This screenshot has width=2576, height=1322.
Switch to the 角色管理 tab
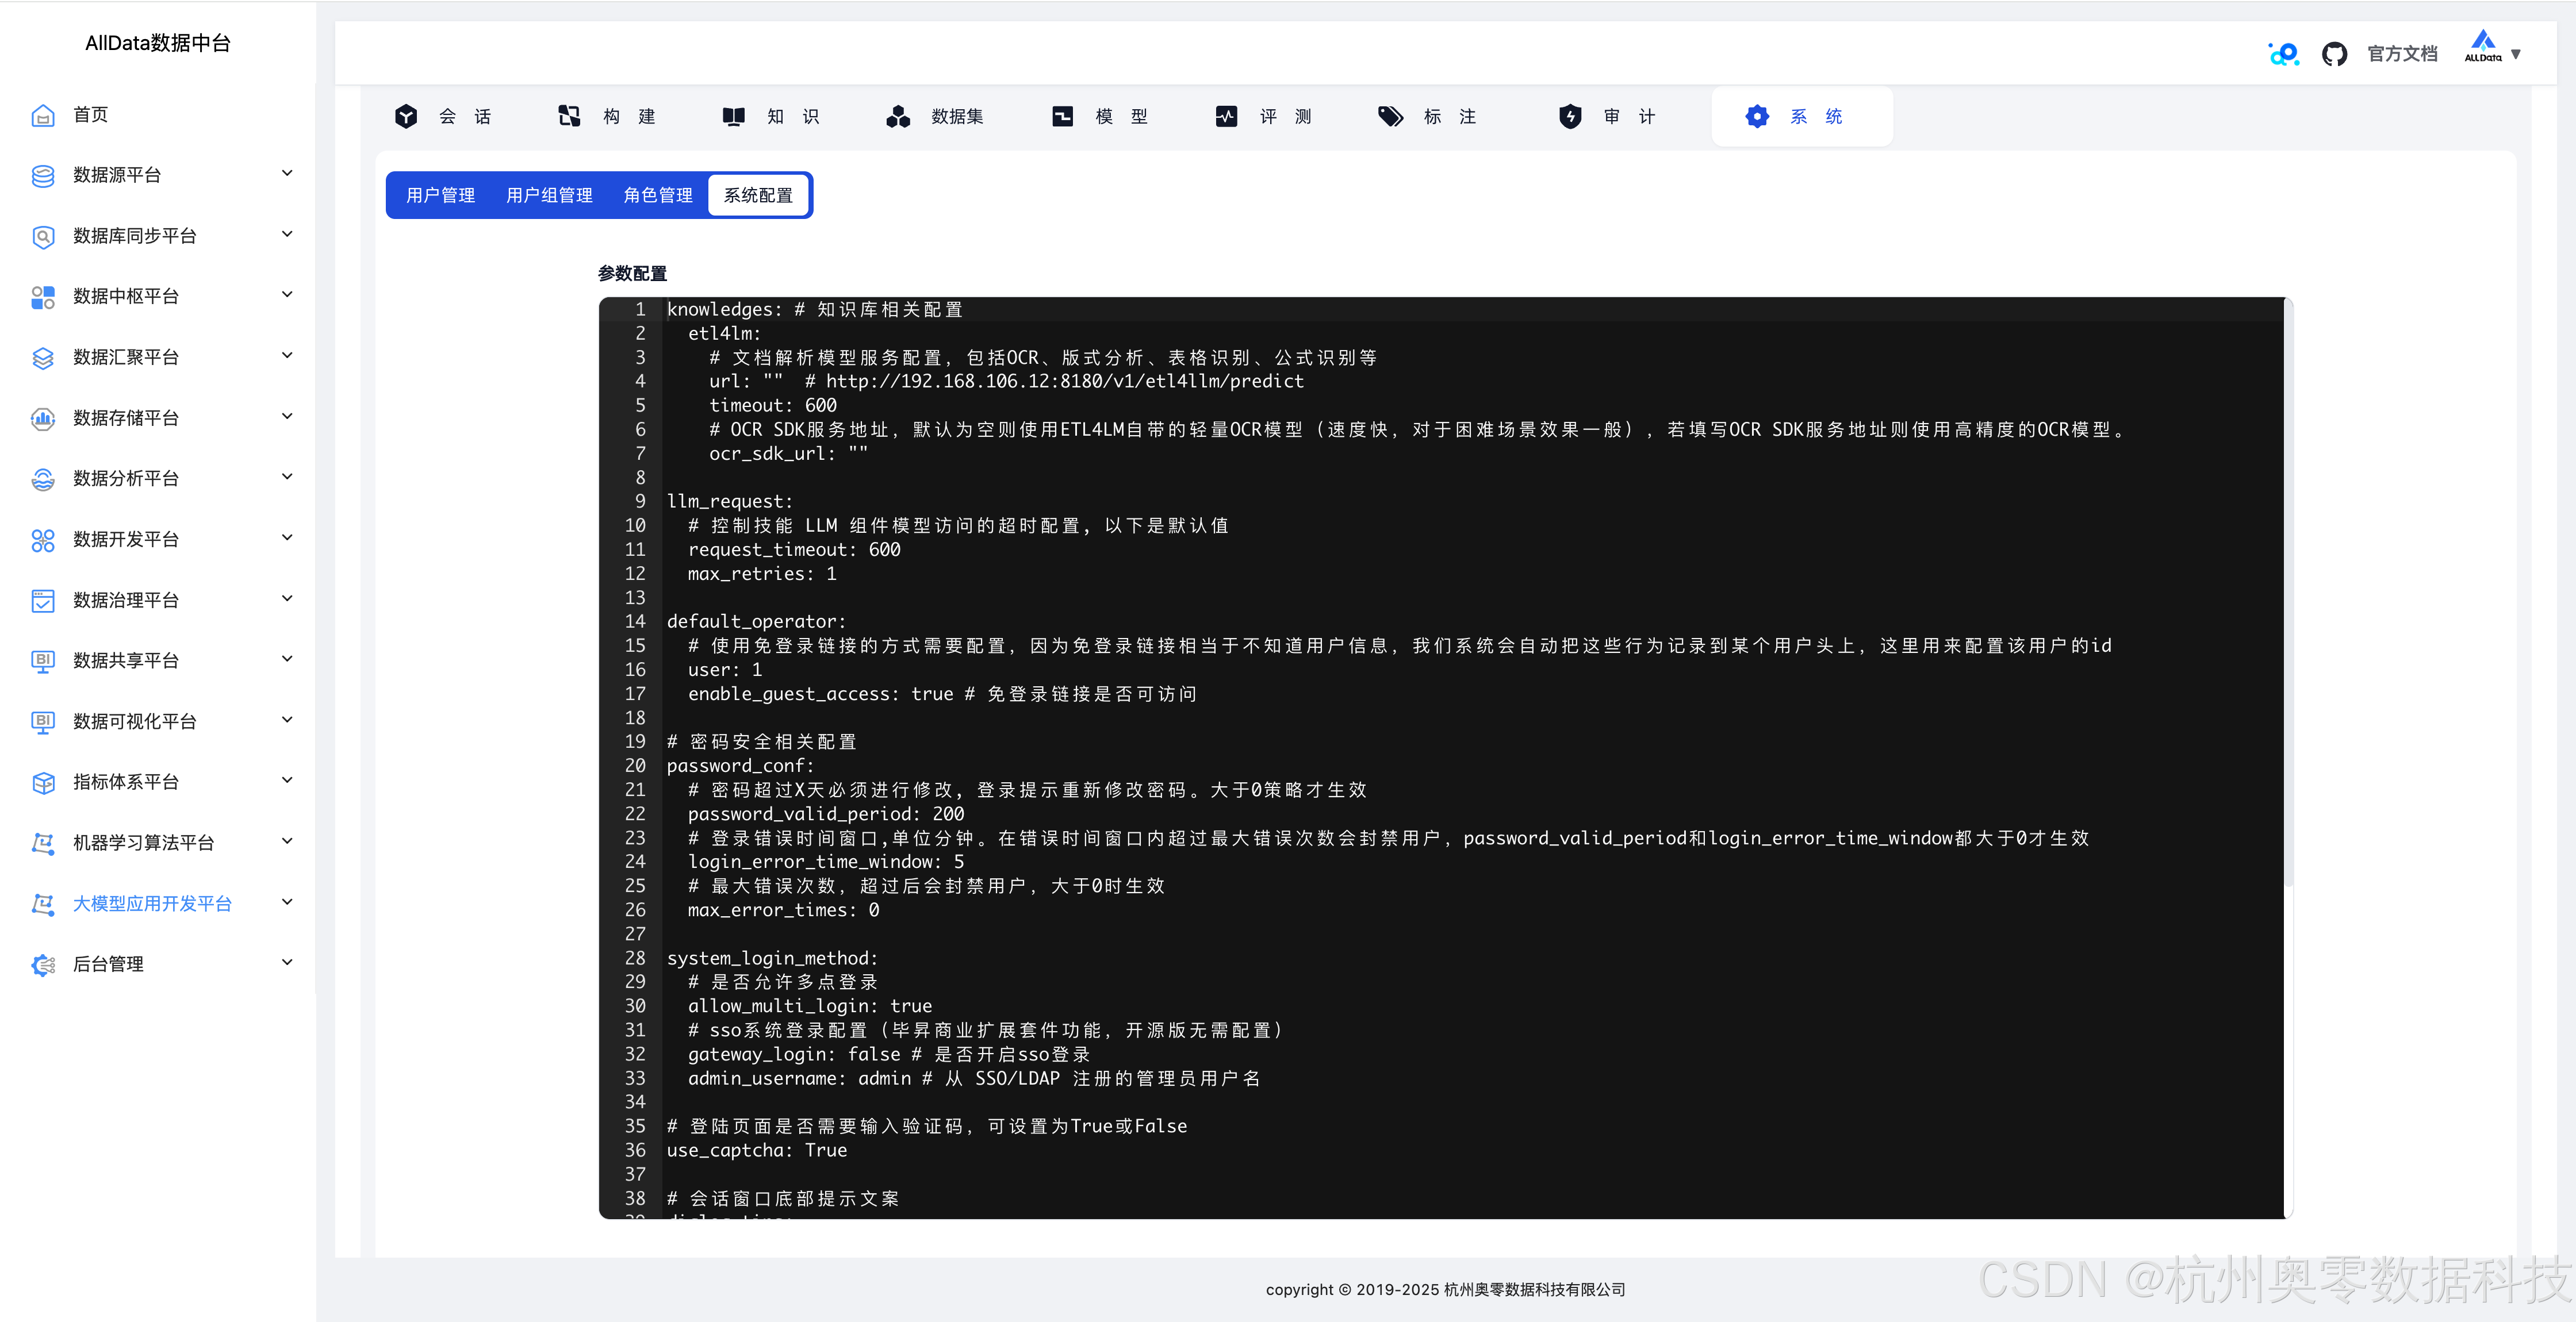point(657,195)
